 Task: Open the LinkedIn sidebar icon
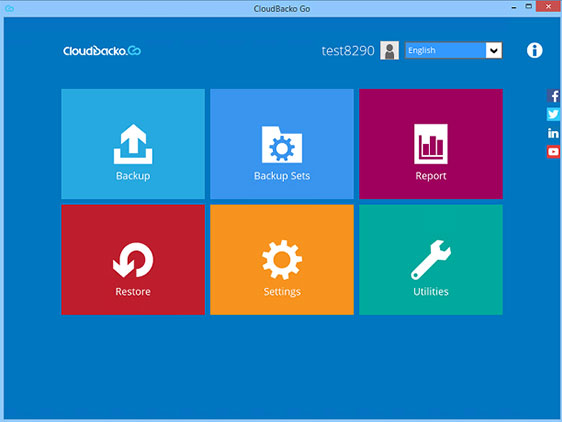tap(553, 133)
